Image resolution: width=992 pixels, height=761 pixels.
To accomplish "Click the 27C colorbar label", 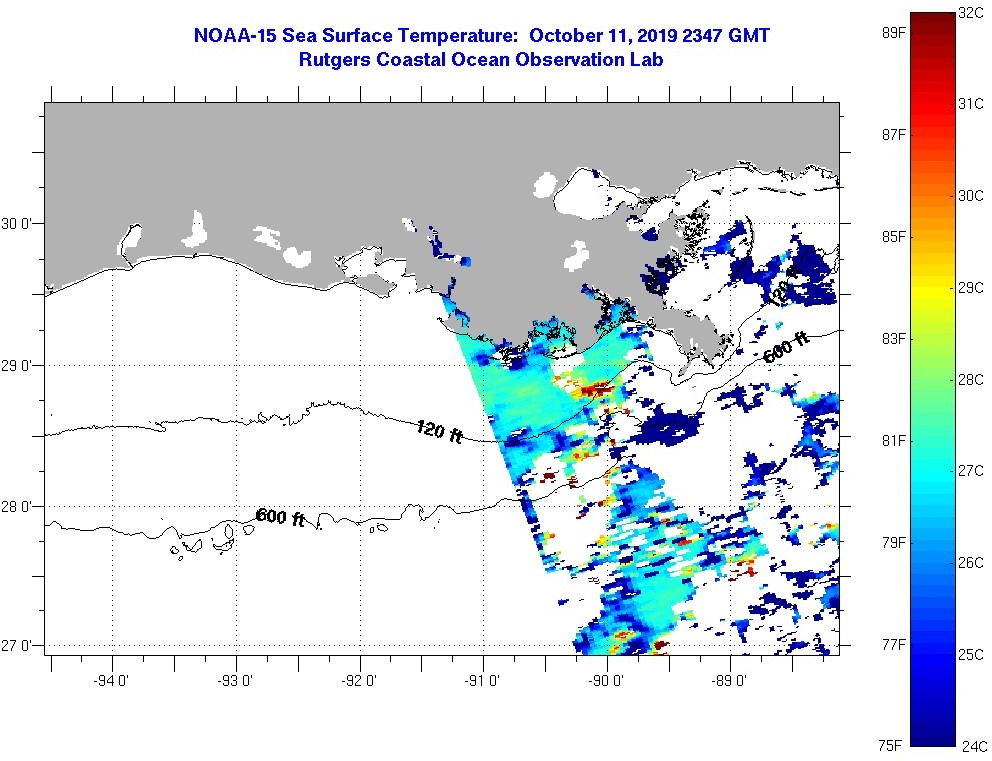I will [x=970, y=471].
